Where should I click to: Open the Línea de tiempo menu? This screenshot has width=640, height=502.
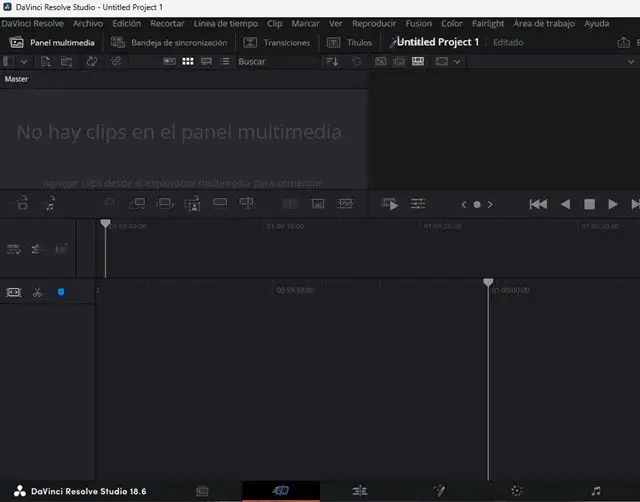click(226, 24)
